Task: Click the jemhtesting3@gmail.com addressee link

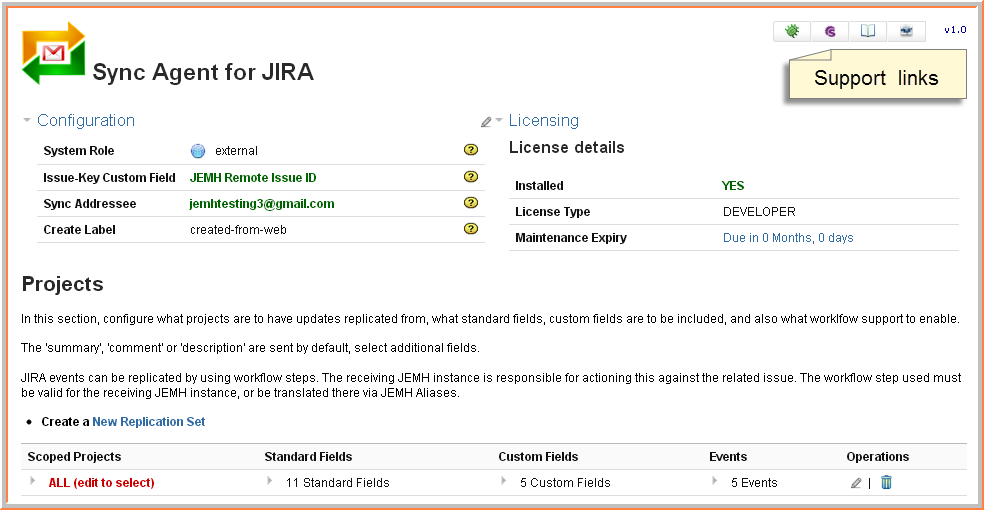Action: 262,204
